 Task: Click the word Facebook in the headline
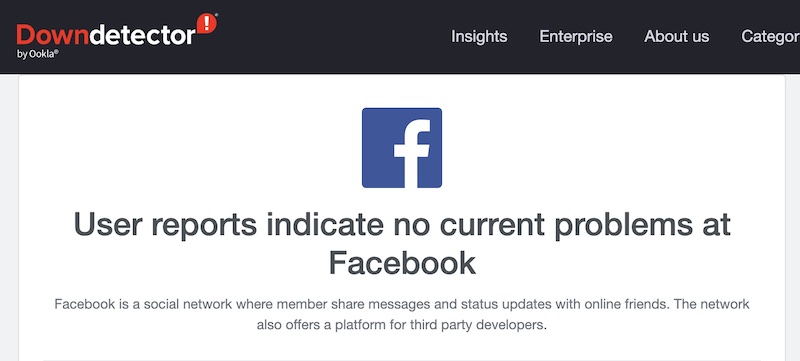pos(402,263)
